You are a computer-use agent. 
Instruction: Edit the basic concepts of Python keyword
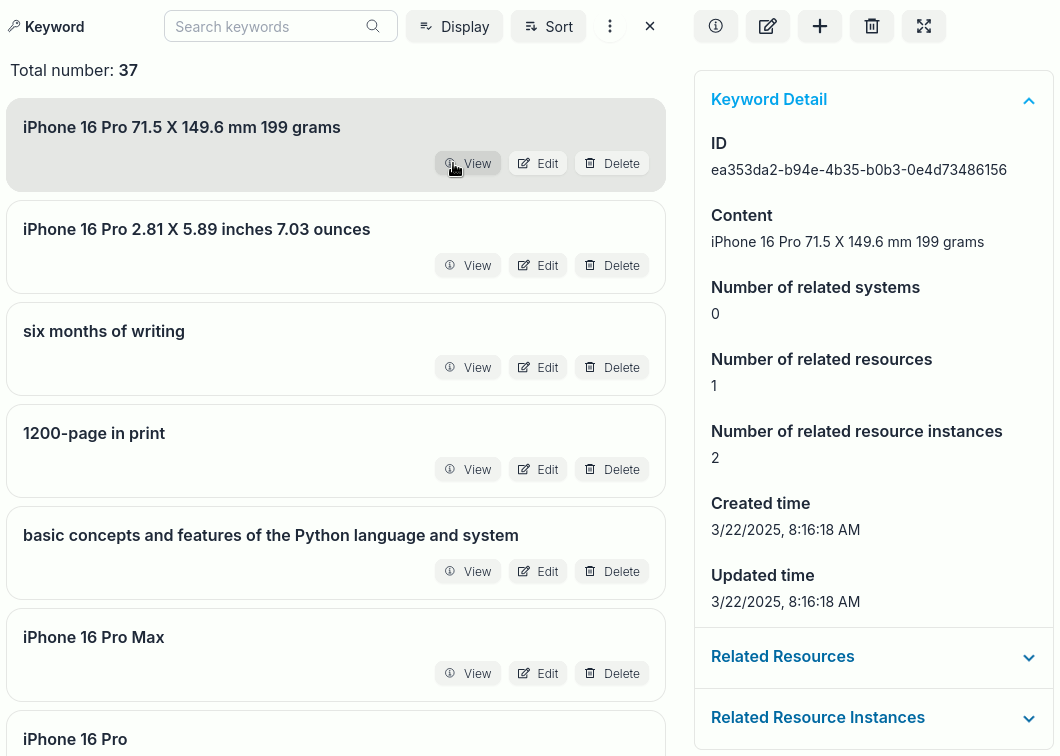click(x=538, y=572)
